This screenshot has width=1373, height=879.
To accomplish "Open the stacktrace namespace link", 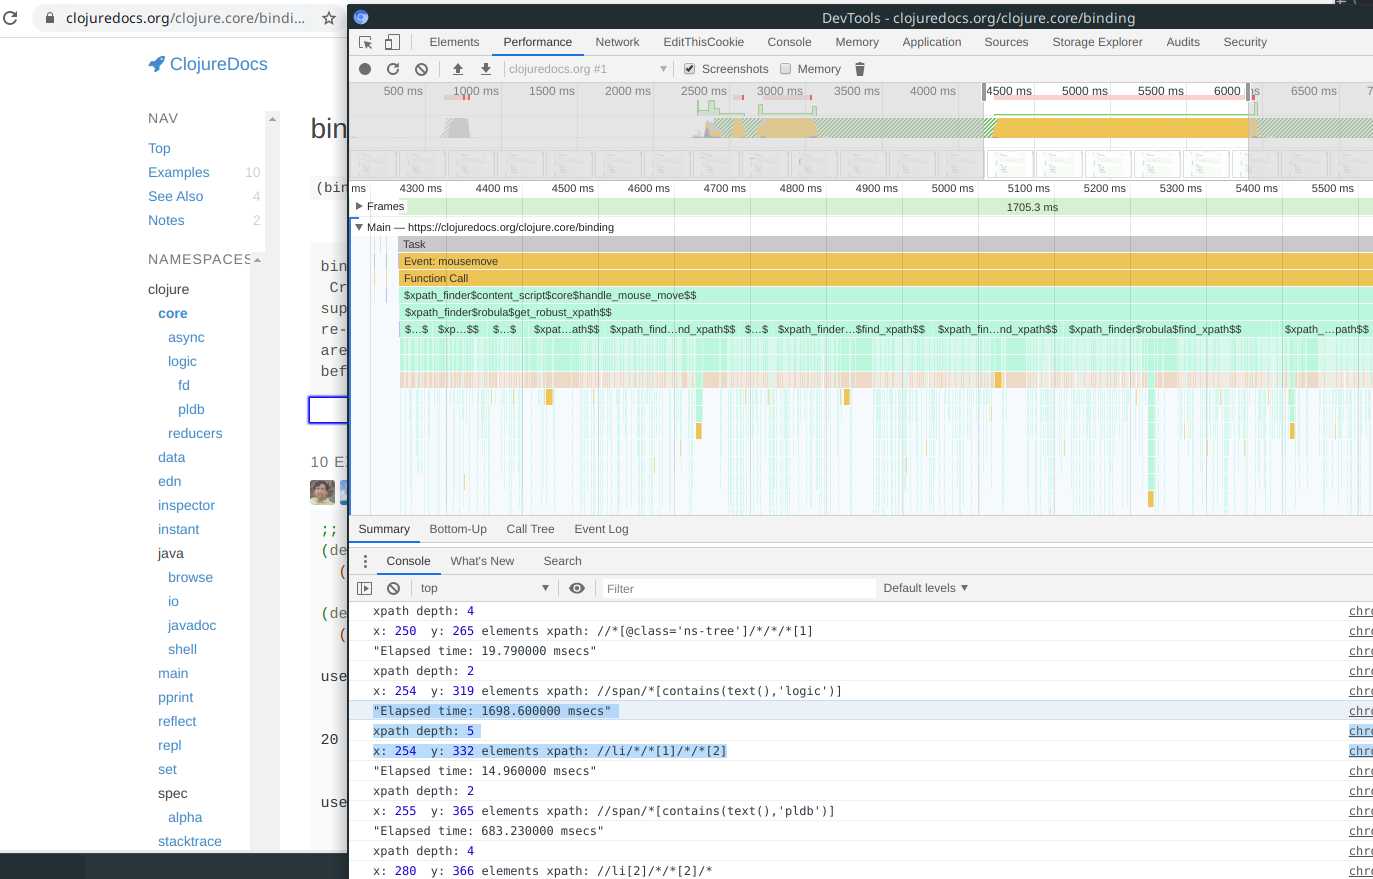I will coord(190,841).
